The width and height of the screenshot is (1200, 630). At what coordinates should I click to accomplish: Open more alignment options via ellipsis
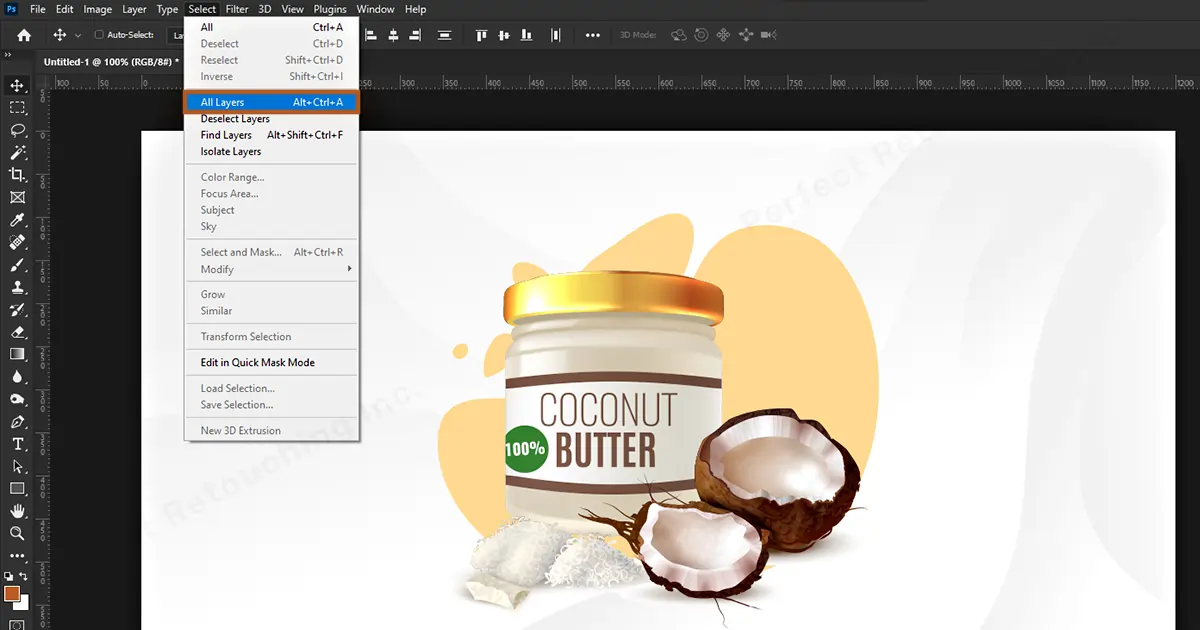[592, 34]
